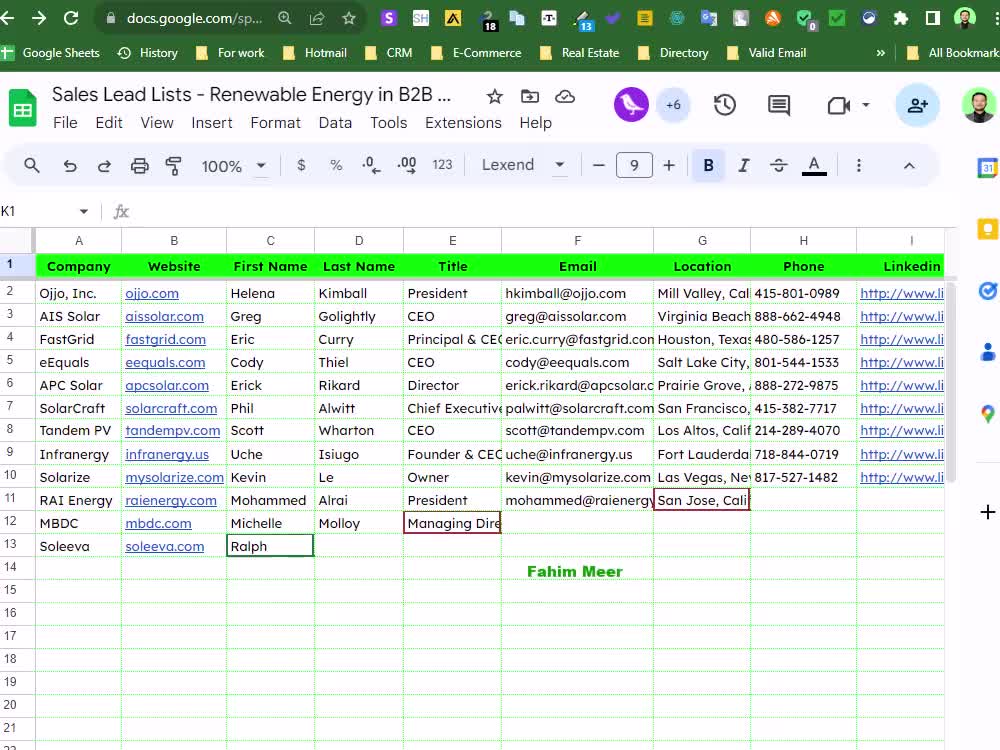Show hidden bookmarks chevron
The image size is (1000, 750).
coord(881,53)
